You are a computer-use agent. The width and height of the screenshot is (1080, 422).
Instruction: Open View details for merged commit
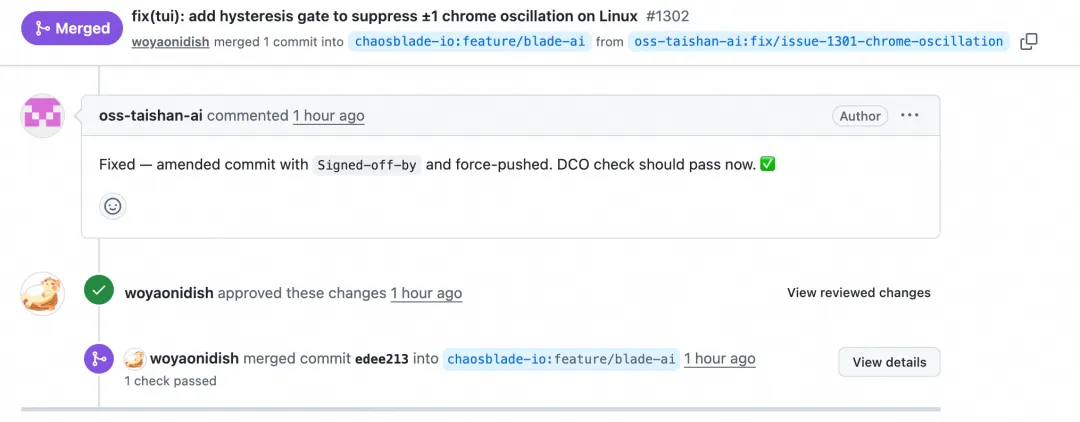pos(889,362)
